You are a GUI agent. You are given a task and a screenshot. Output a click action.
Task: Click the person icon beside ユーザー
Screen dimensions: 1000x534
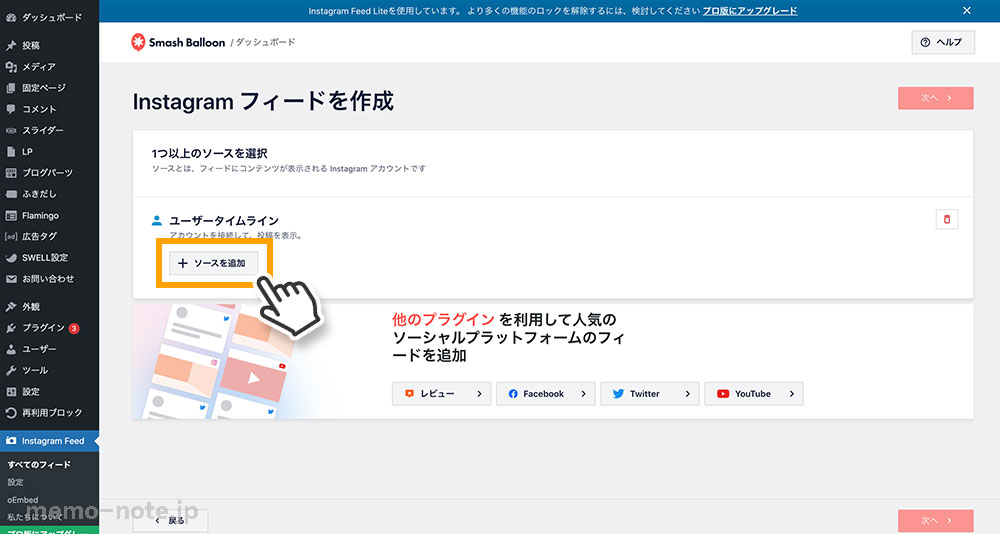tap(11, 349)
